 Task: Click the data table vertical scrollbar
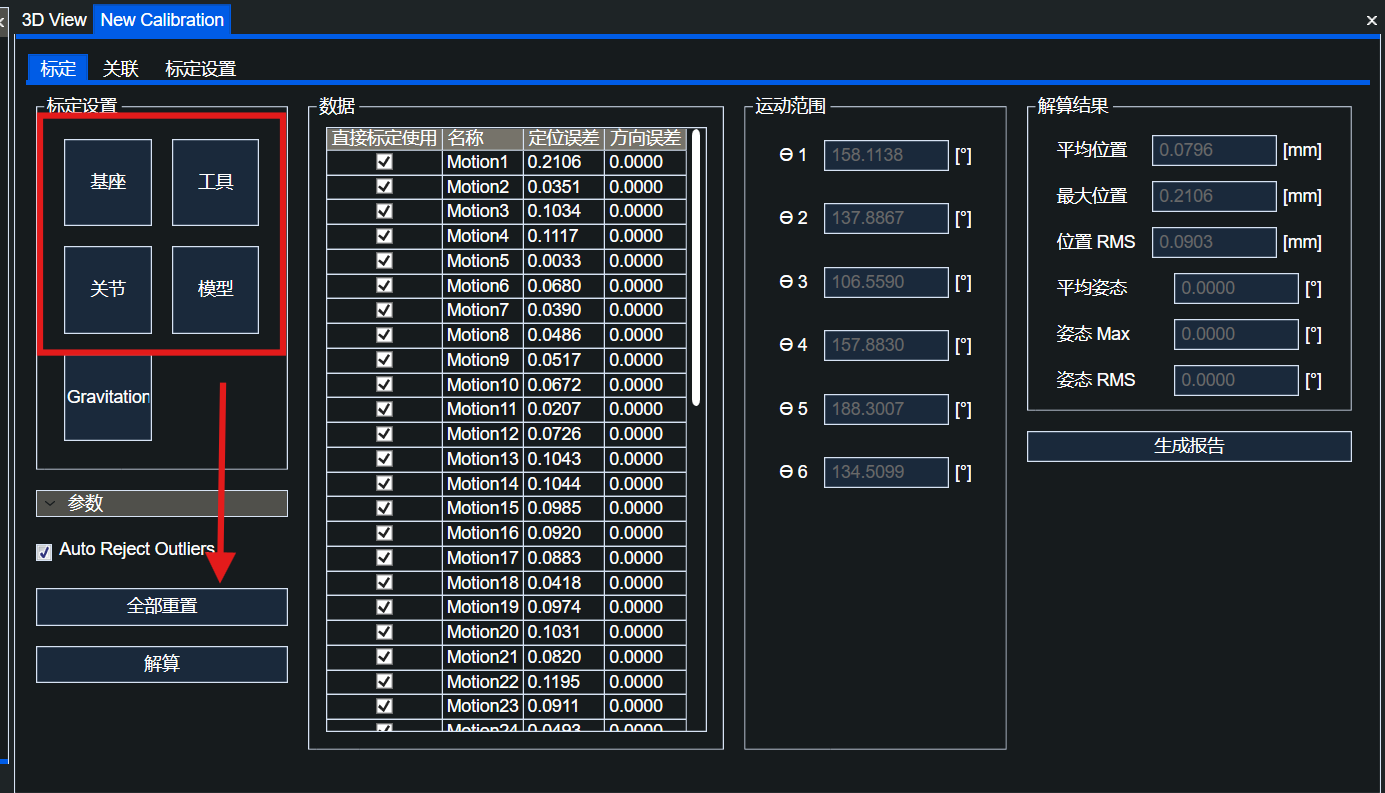point(696,268)
